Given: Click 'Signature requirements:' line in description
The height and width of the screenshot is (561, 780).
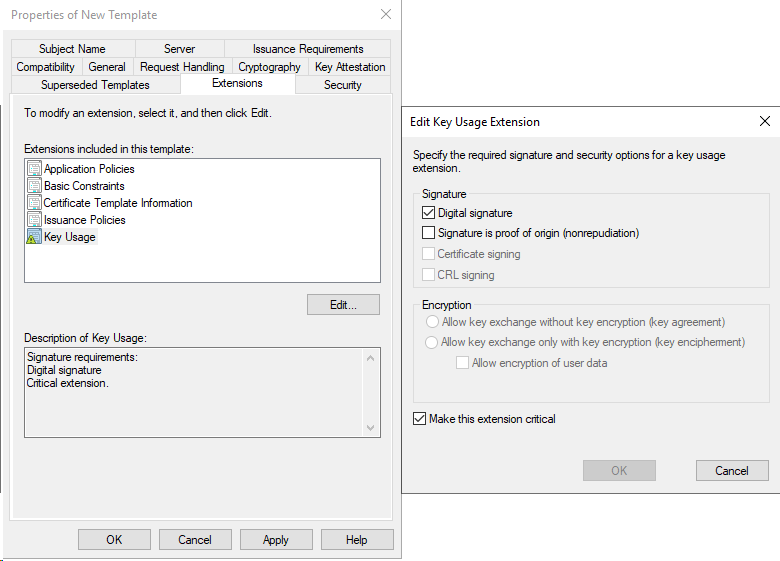Looking at the screenshot, I should tap(83, 357).
